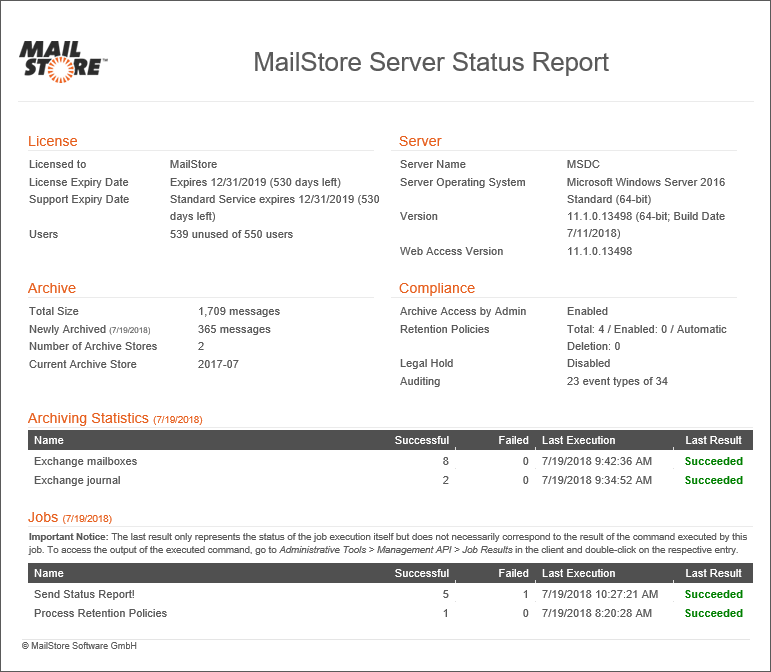Select the Exchange mailboxes row name
771x672 pixels.
coord(85,462)
